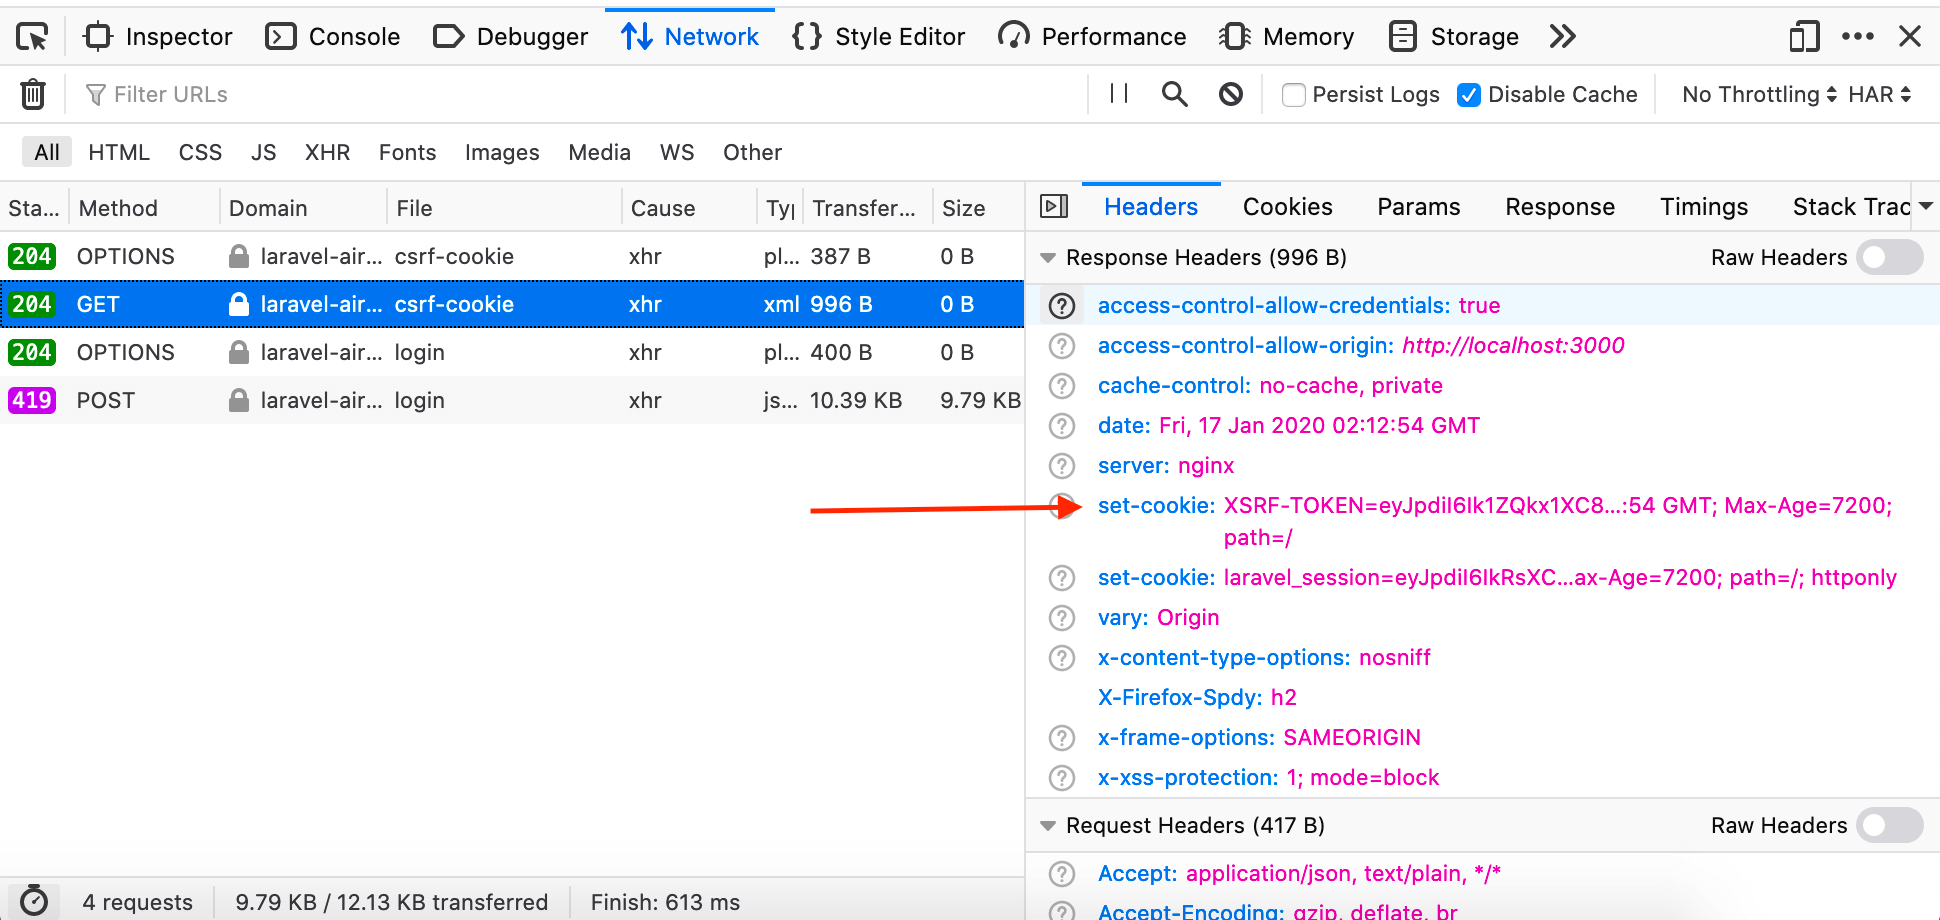
Task: Open help icon for server header
Action: [1062, 466]
